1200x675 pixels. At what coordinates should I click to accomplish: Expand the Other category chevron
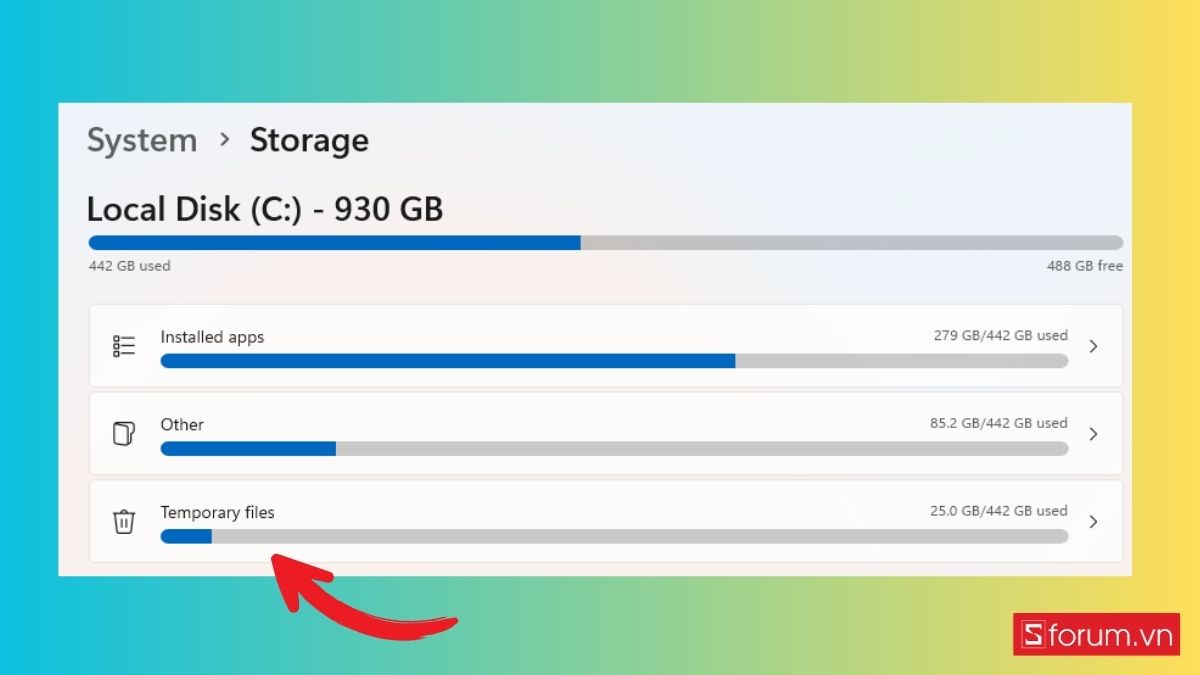point(1093,434)
